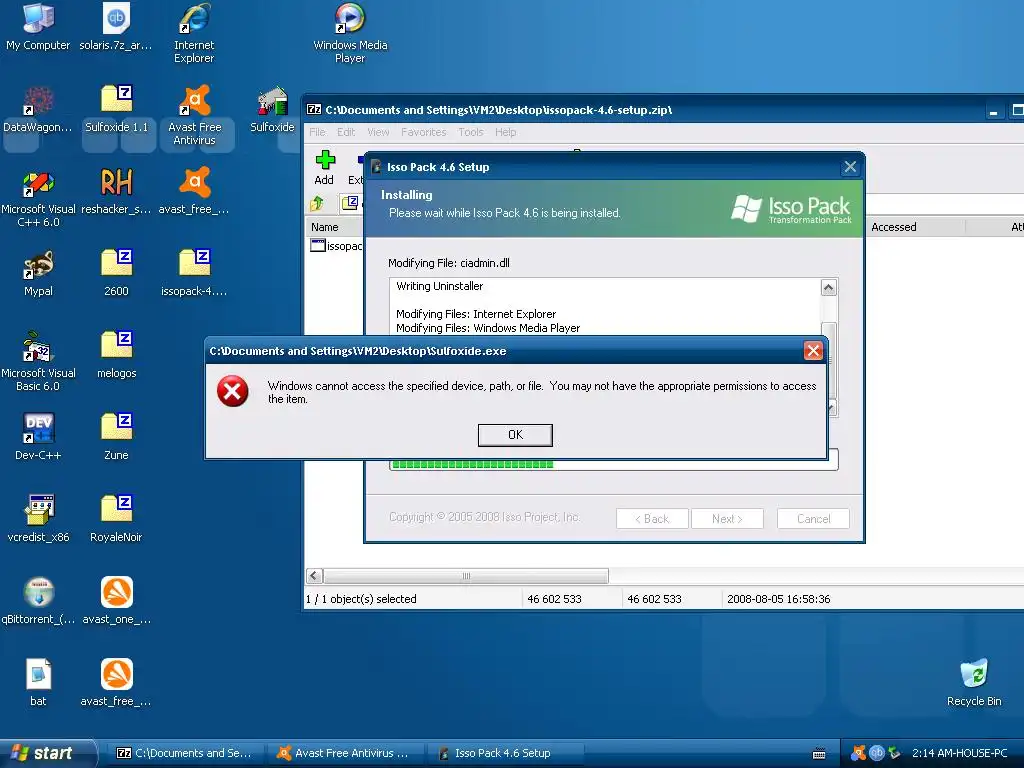The image size is (1024, 768).
Task: Close the Sulfoxide.exe error dialog
Action: [813, 351]
